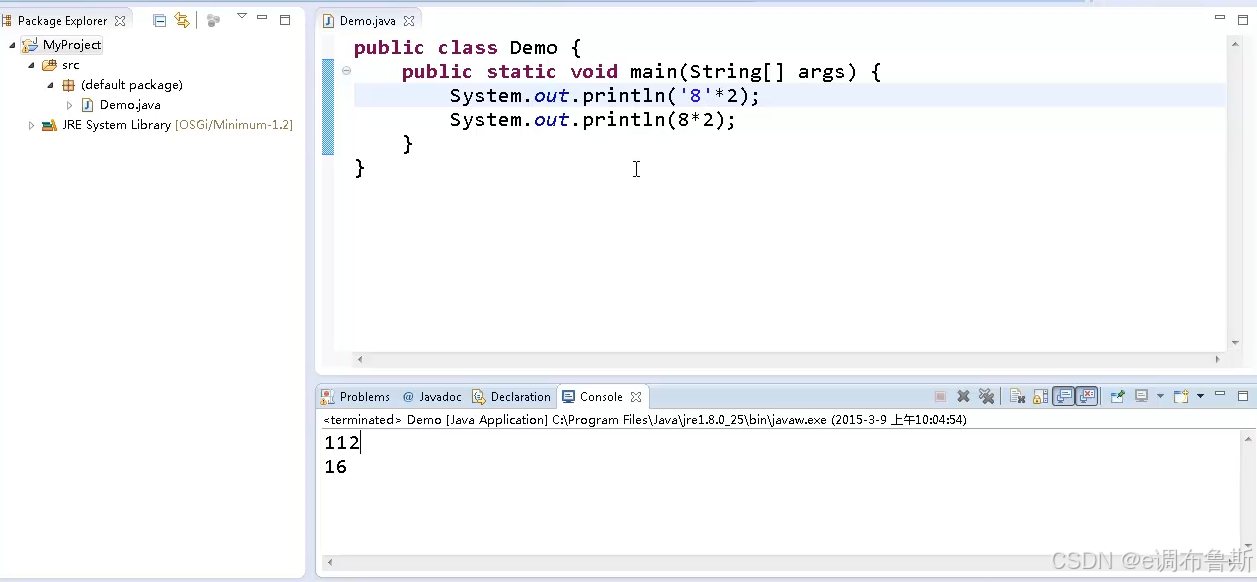This screenshot has height=582, width=1257.
Task: Open the Javadoc tab
Action: pyautogui.click(x=432, y=397)
